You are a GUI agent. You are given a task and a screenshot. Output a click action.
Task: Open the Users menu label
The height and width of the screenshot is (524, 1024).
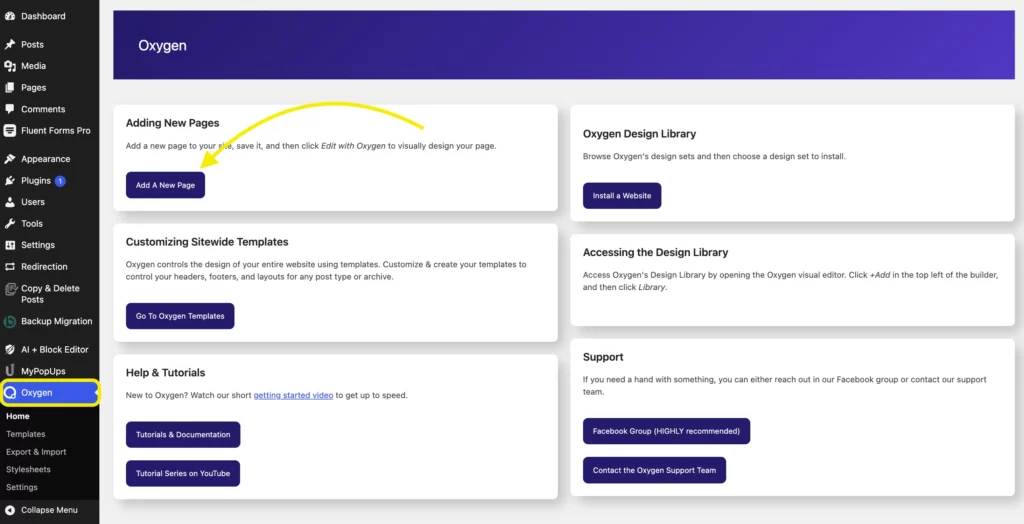click(x=33, y=202)
